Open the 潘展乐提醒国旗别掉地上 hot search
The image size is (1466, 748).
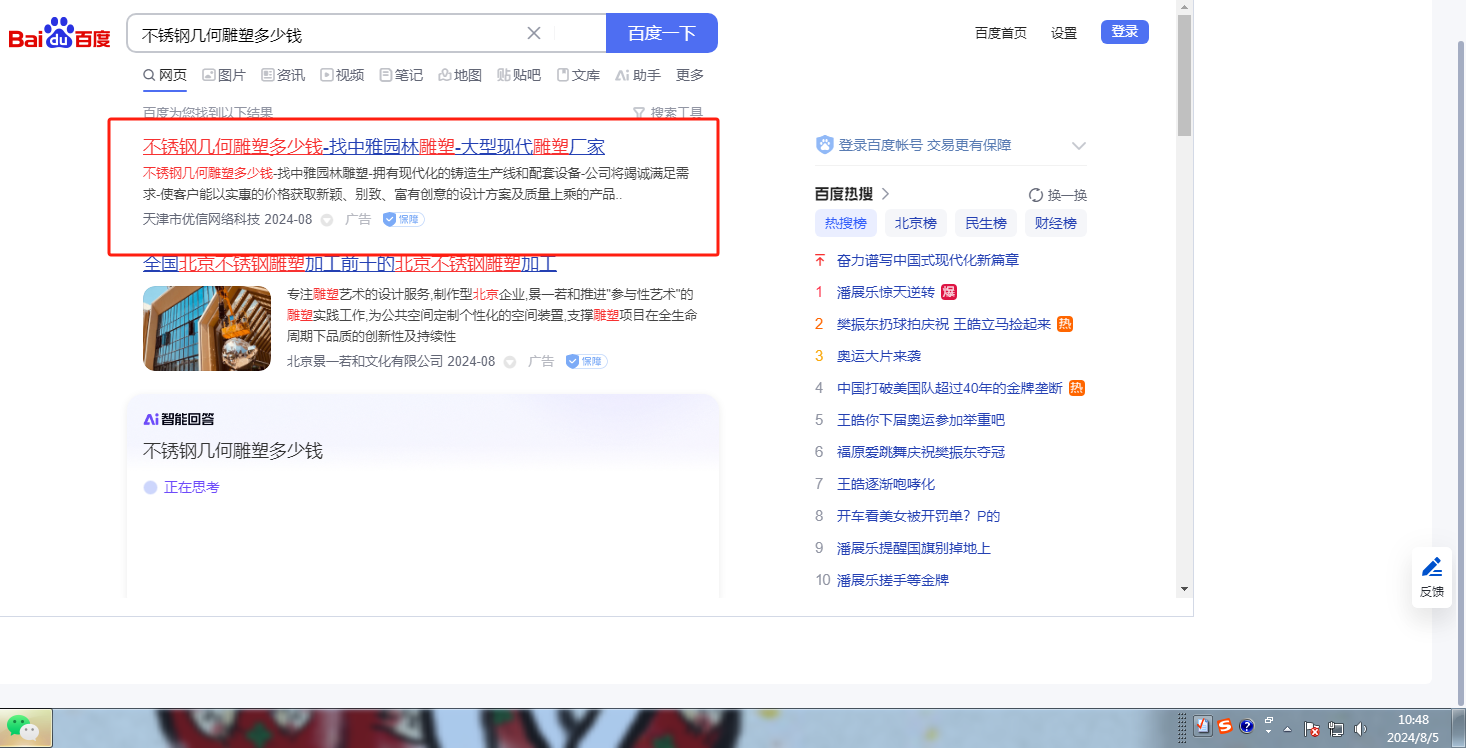pyautogui.click(x=914, y=548)
